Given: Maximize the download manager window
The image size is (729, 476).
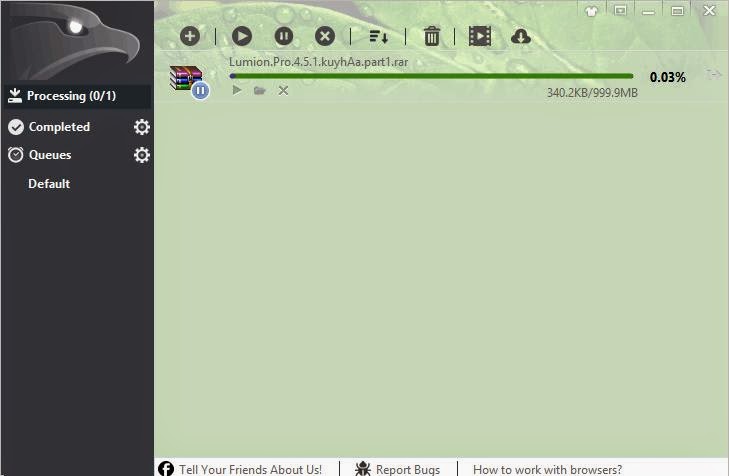Looking at the screenshot, I should point(677,11).
